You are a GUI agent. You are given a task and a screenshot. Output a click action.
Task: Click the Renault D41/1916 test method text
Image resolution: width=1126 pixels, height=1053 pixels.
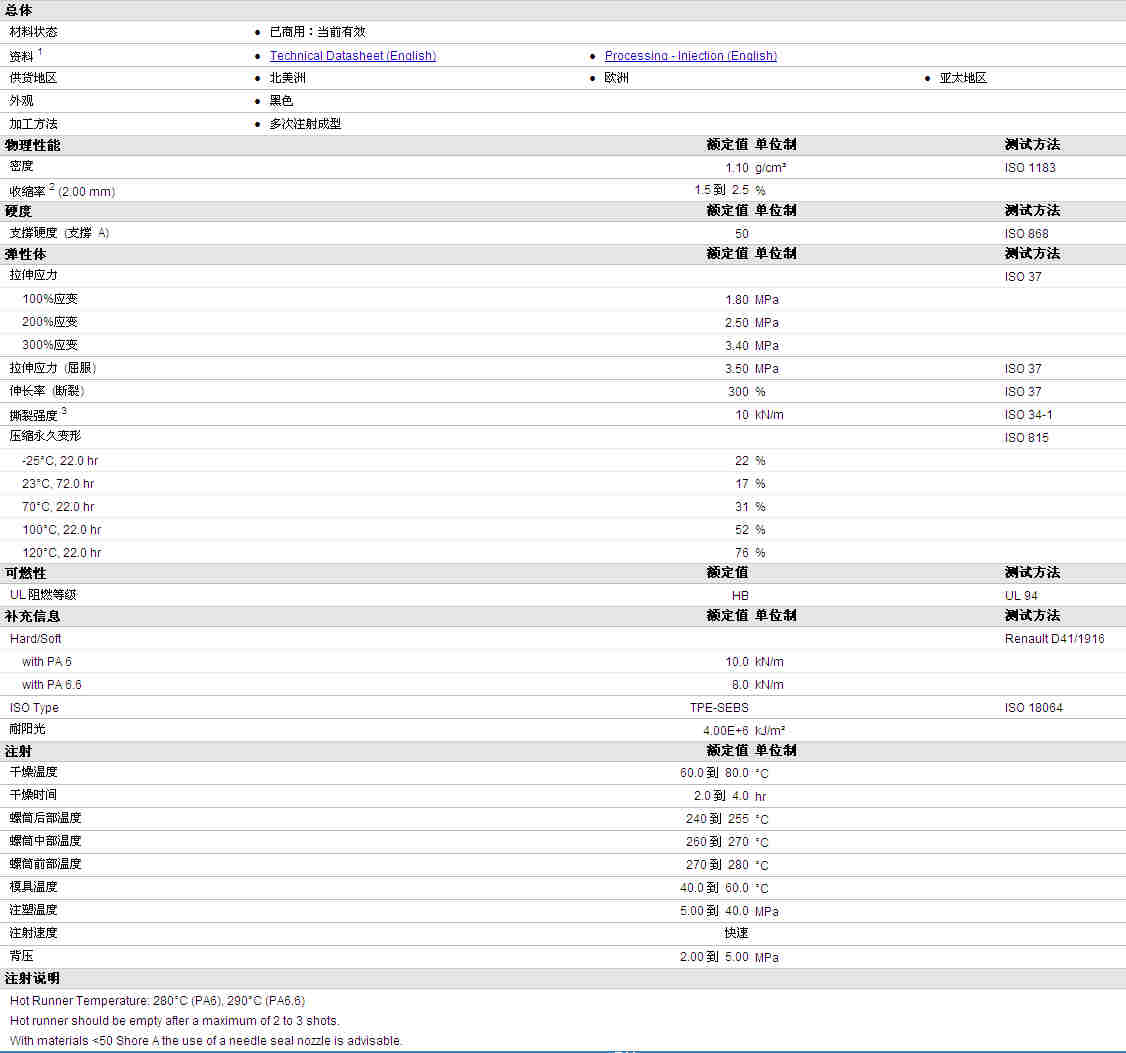coord(1054,639)
